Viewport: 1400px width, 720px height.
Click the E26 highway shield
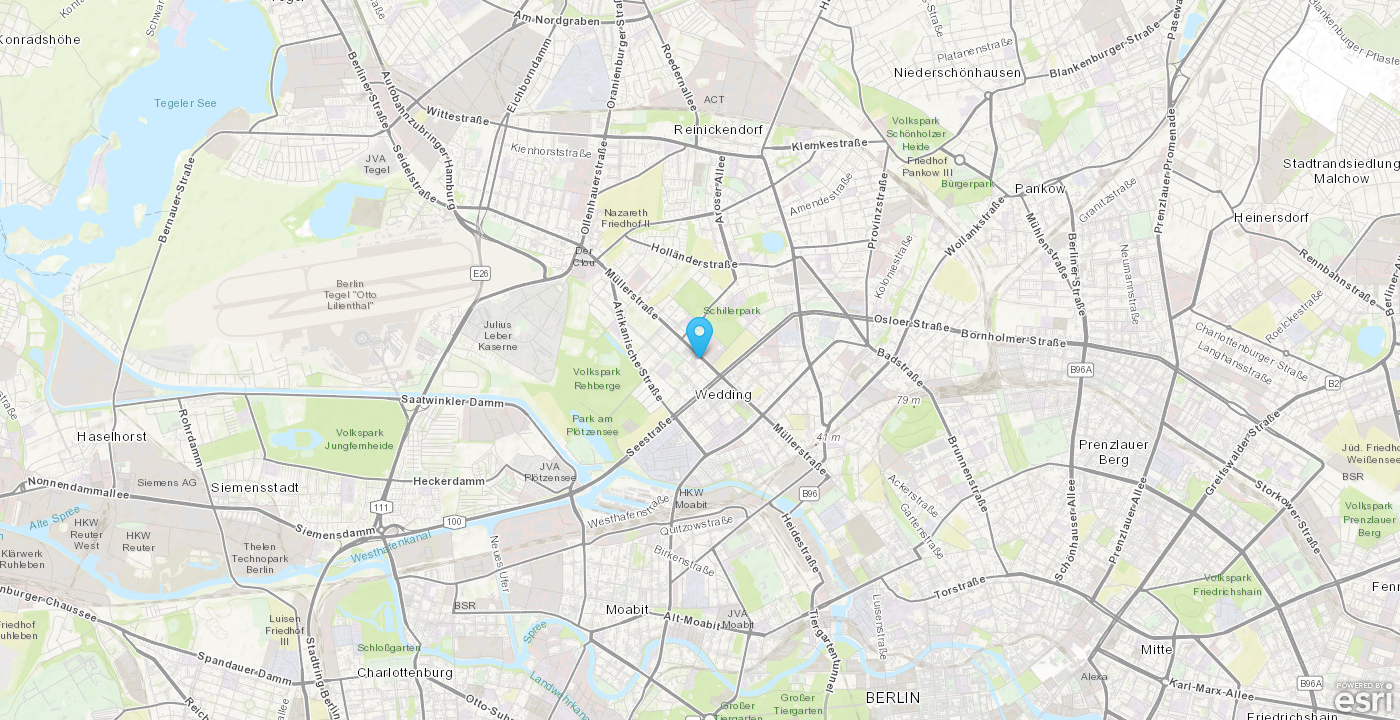(x=481, y=272)
